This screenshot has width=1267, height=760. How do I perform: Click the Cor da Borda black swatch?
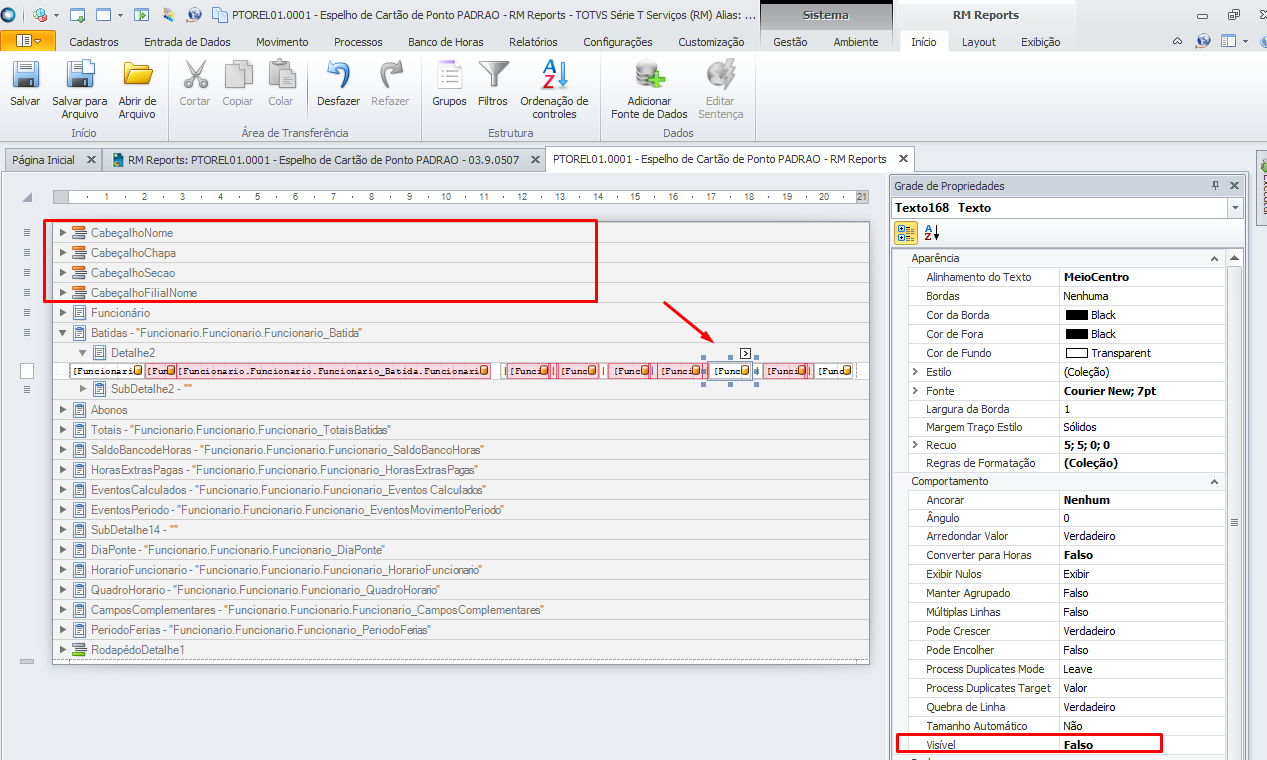click(1076, 315)
